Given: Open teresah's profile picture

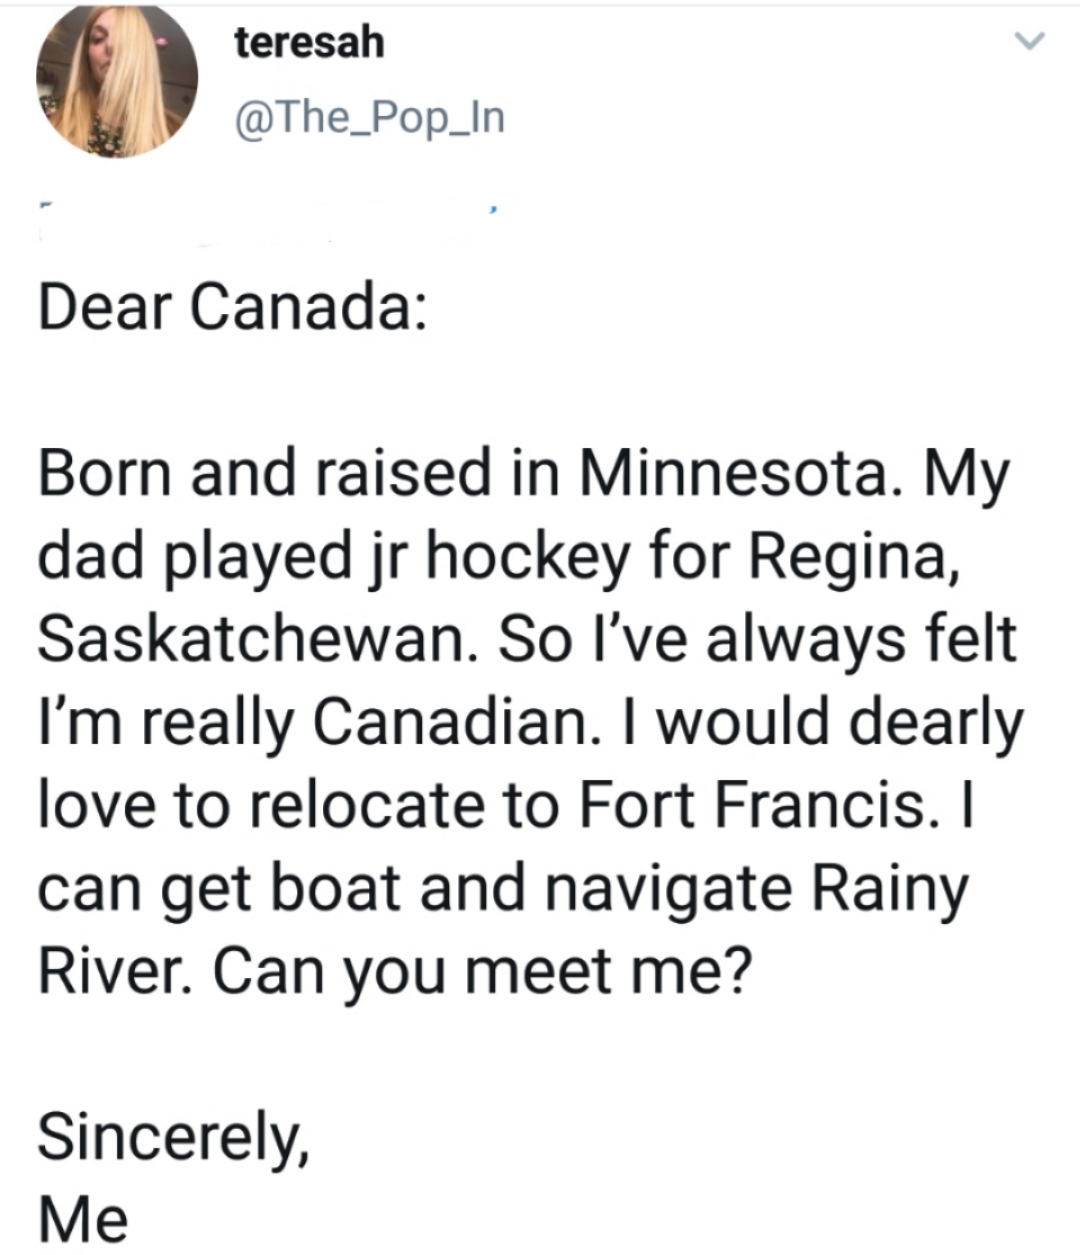Looking at the screenshot, I should click(116, 82).
